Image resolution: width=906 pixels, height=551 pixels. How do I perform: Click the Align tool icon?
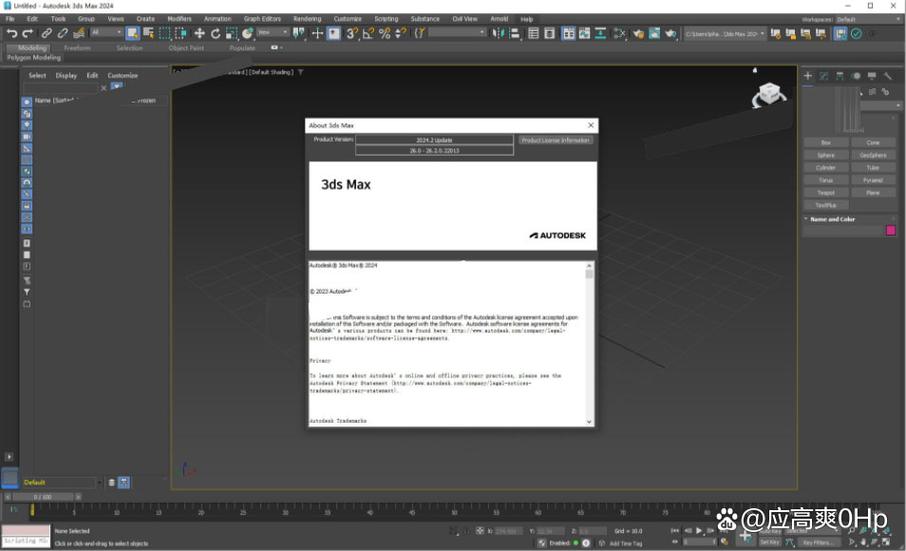(514, 33)
